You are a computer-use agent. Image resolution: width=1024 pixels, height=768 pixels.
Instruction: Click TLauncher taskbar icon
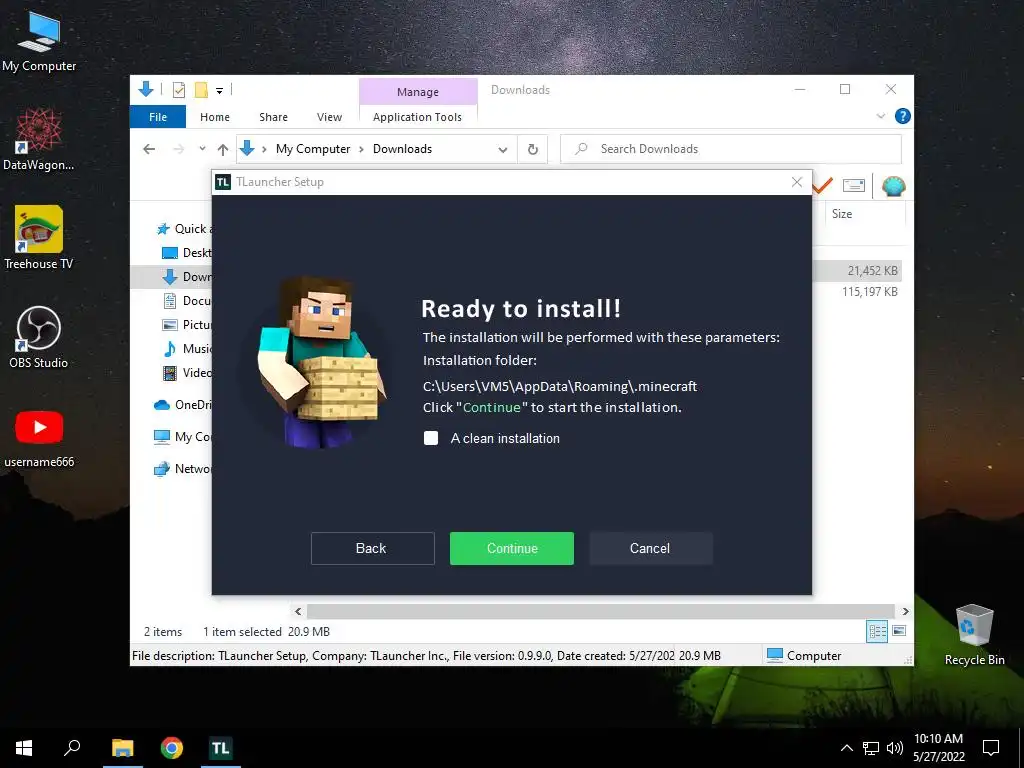pyautogui.click(x=221, y=748)
